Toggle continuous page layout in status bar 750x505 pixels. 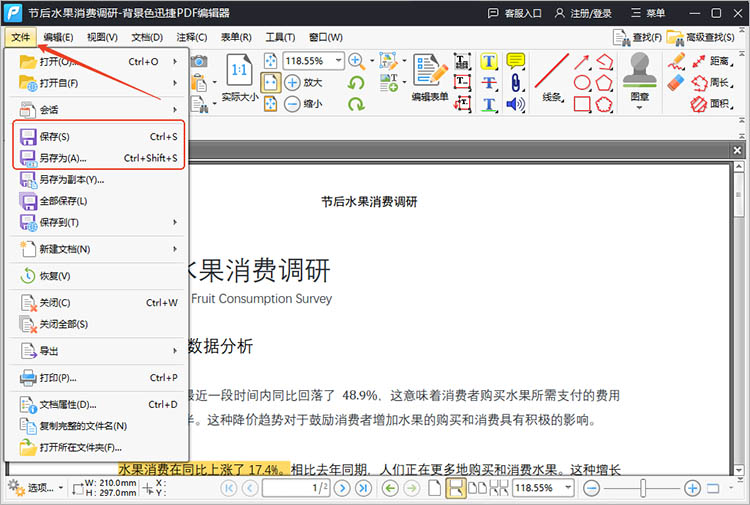click(x=455, y=488)
